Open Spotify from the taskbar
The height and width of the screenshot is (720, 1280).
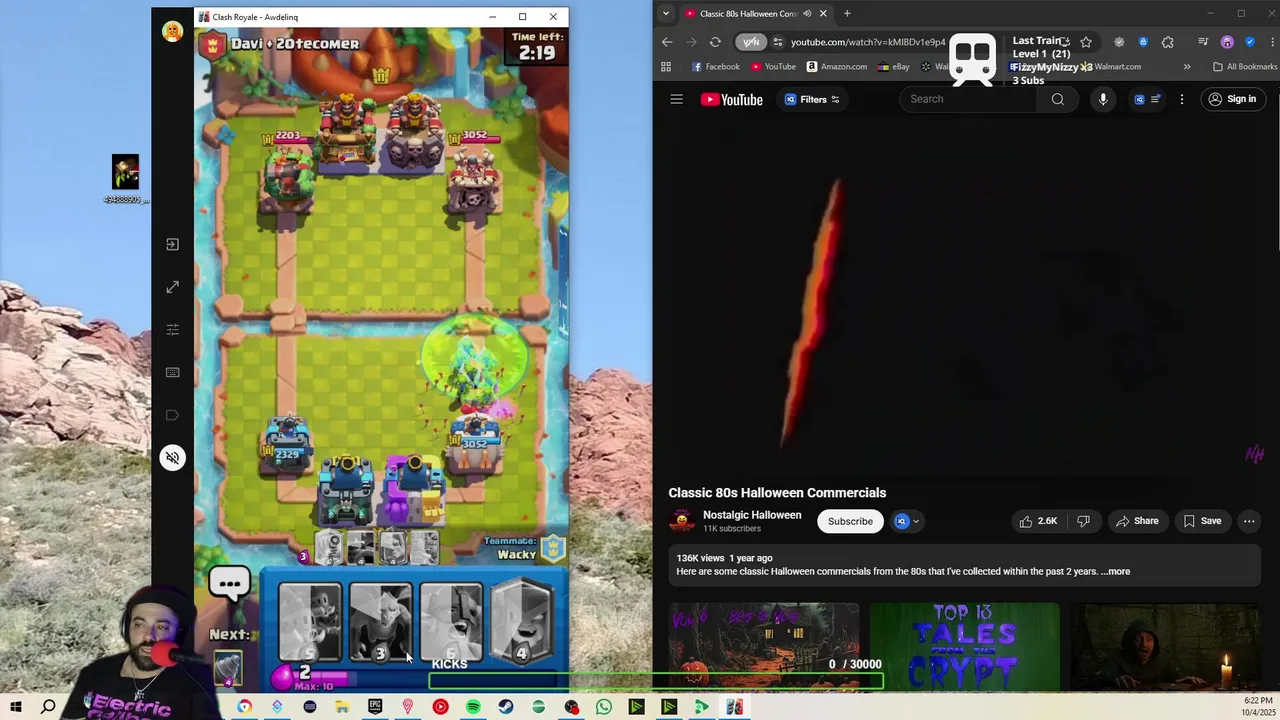[x=473, y=707]
